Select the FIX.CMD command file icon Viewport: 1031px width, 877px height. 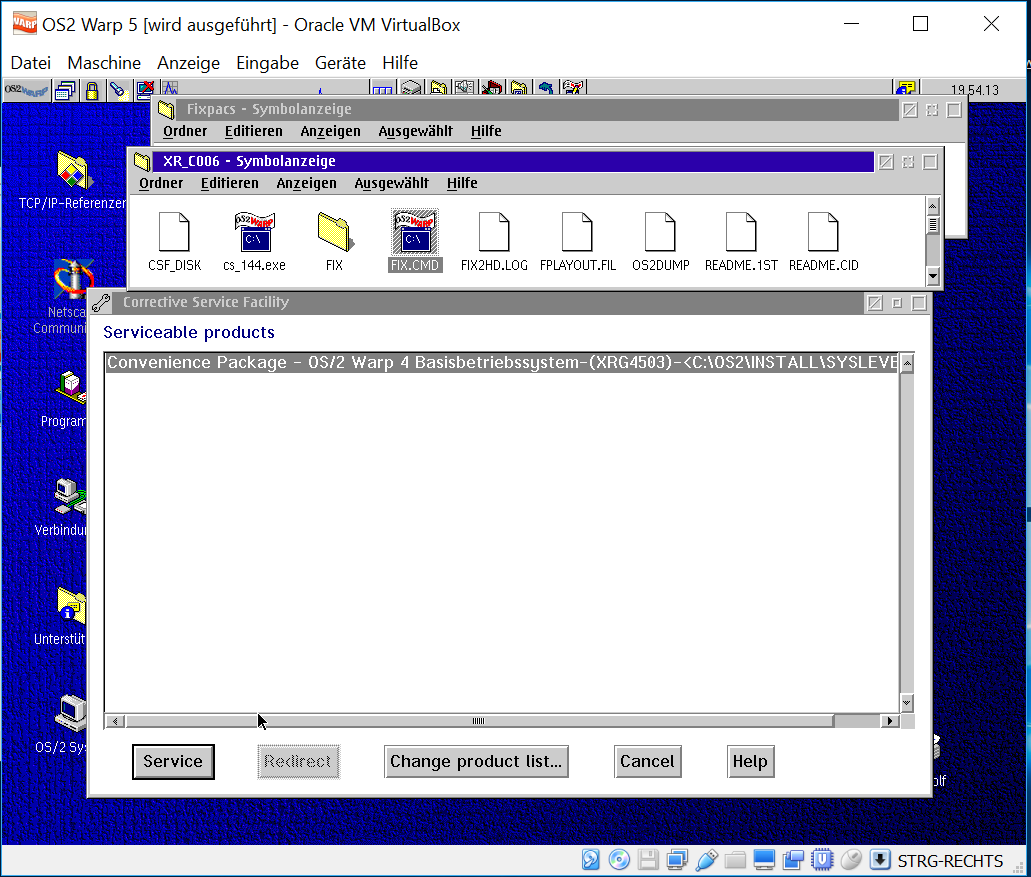tap(415, 232)
